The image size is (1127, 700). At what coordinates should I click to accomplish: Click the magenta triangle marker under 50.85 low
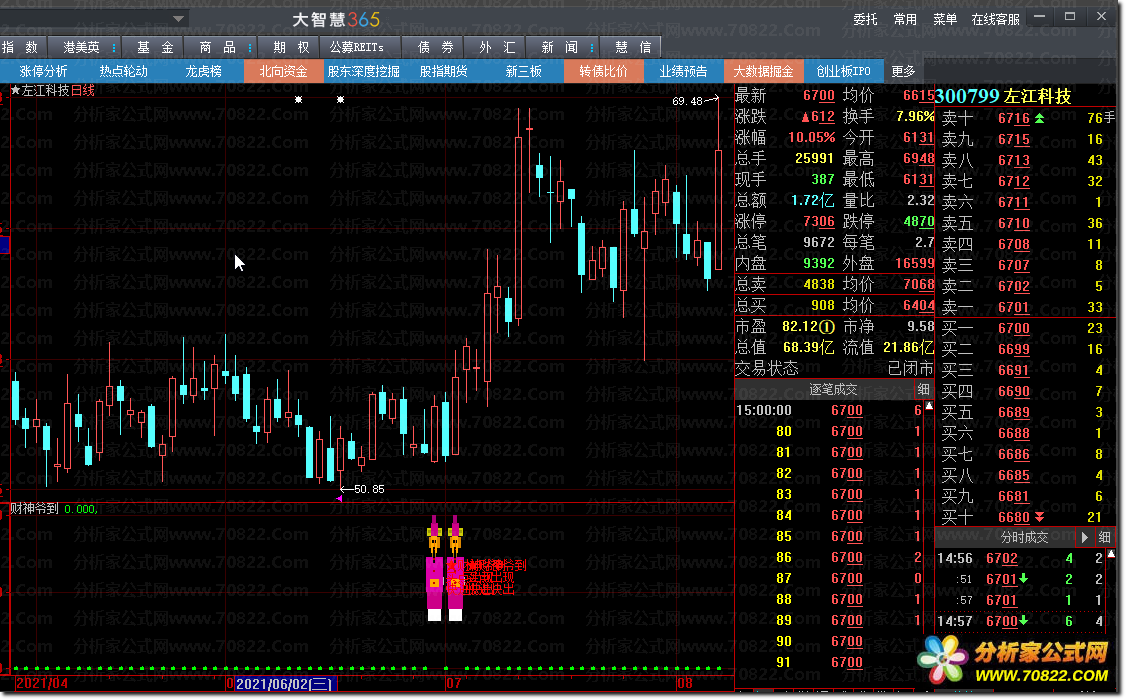click(339, 498)
